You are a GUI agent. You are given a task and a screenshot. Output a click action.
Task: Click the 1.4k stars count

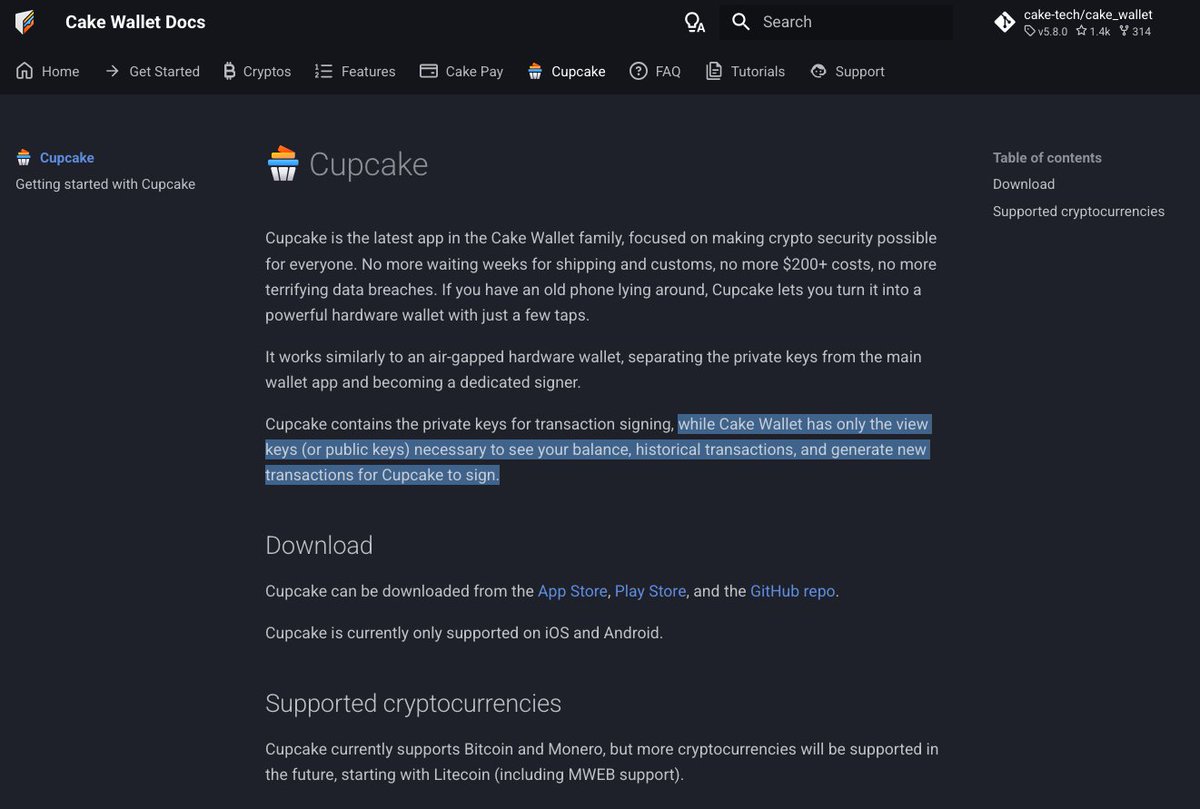click(x=1093, y=31)
